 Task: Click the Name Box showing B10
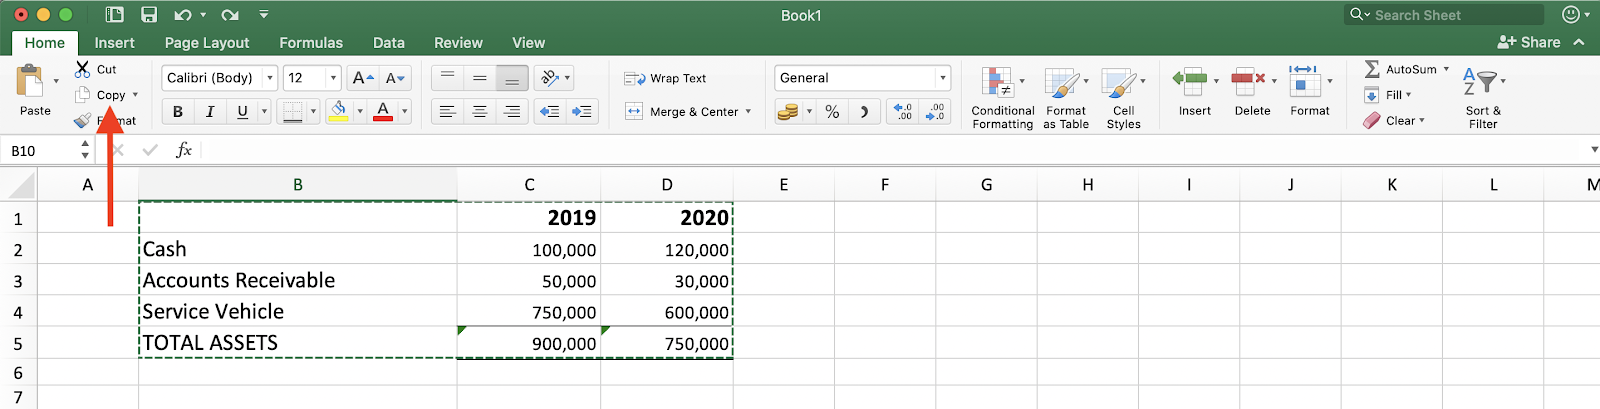click(40, 150)
